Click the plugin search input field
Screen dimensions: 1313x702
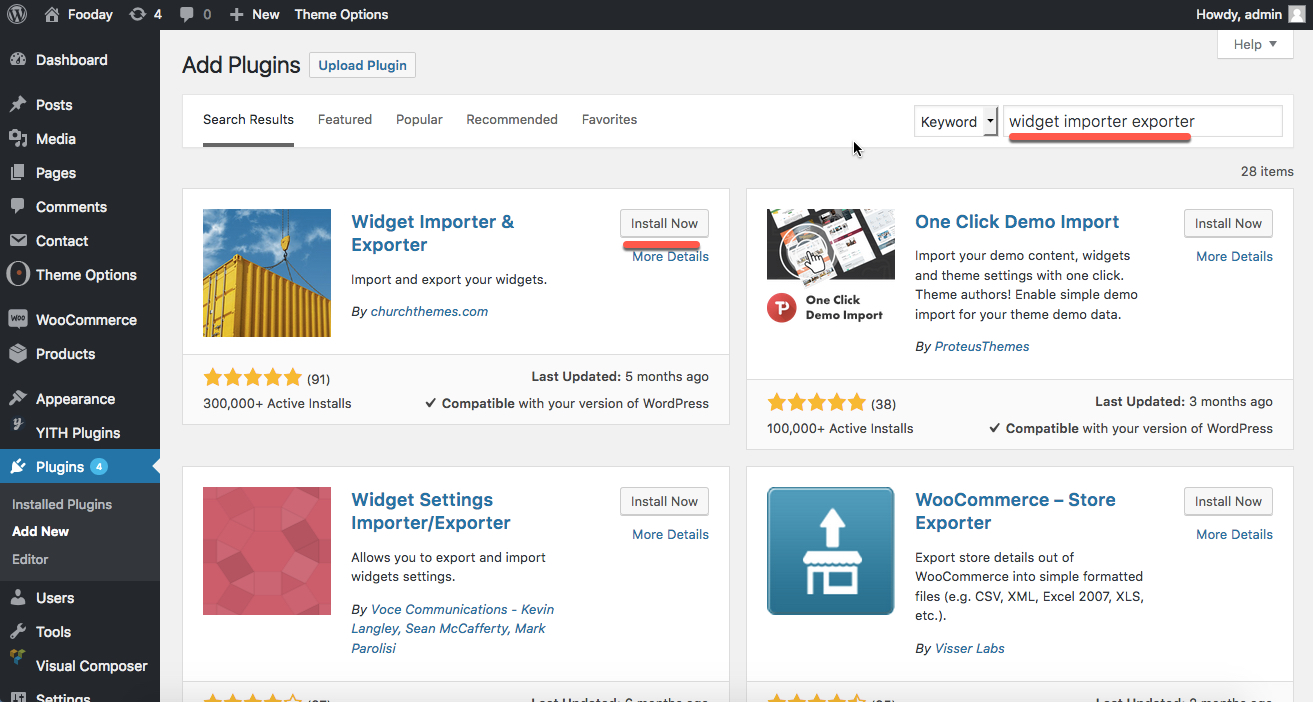pyautogui.click(x=1143, y=121)
